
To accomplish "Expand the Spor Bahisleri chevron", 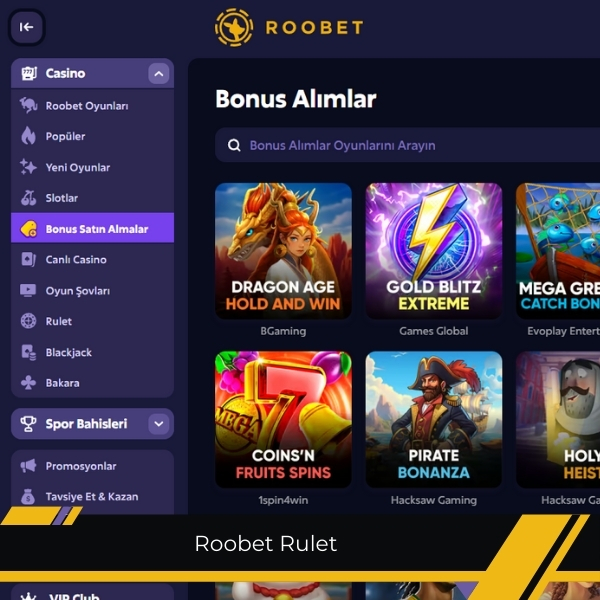I will [159, 424].
